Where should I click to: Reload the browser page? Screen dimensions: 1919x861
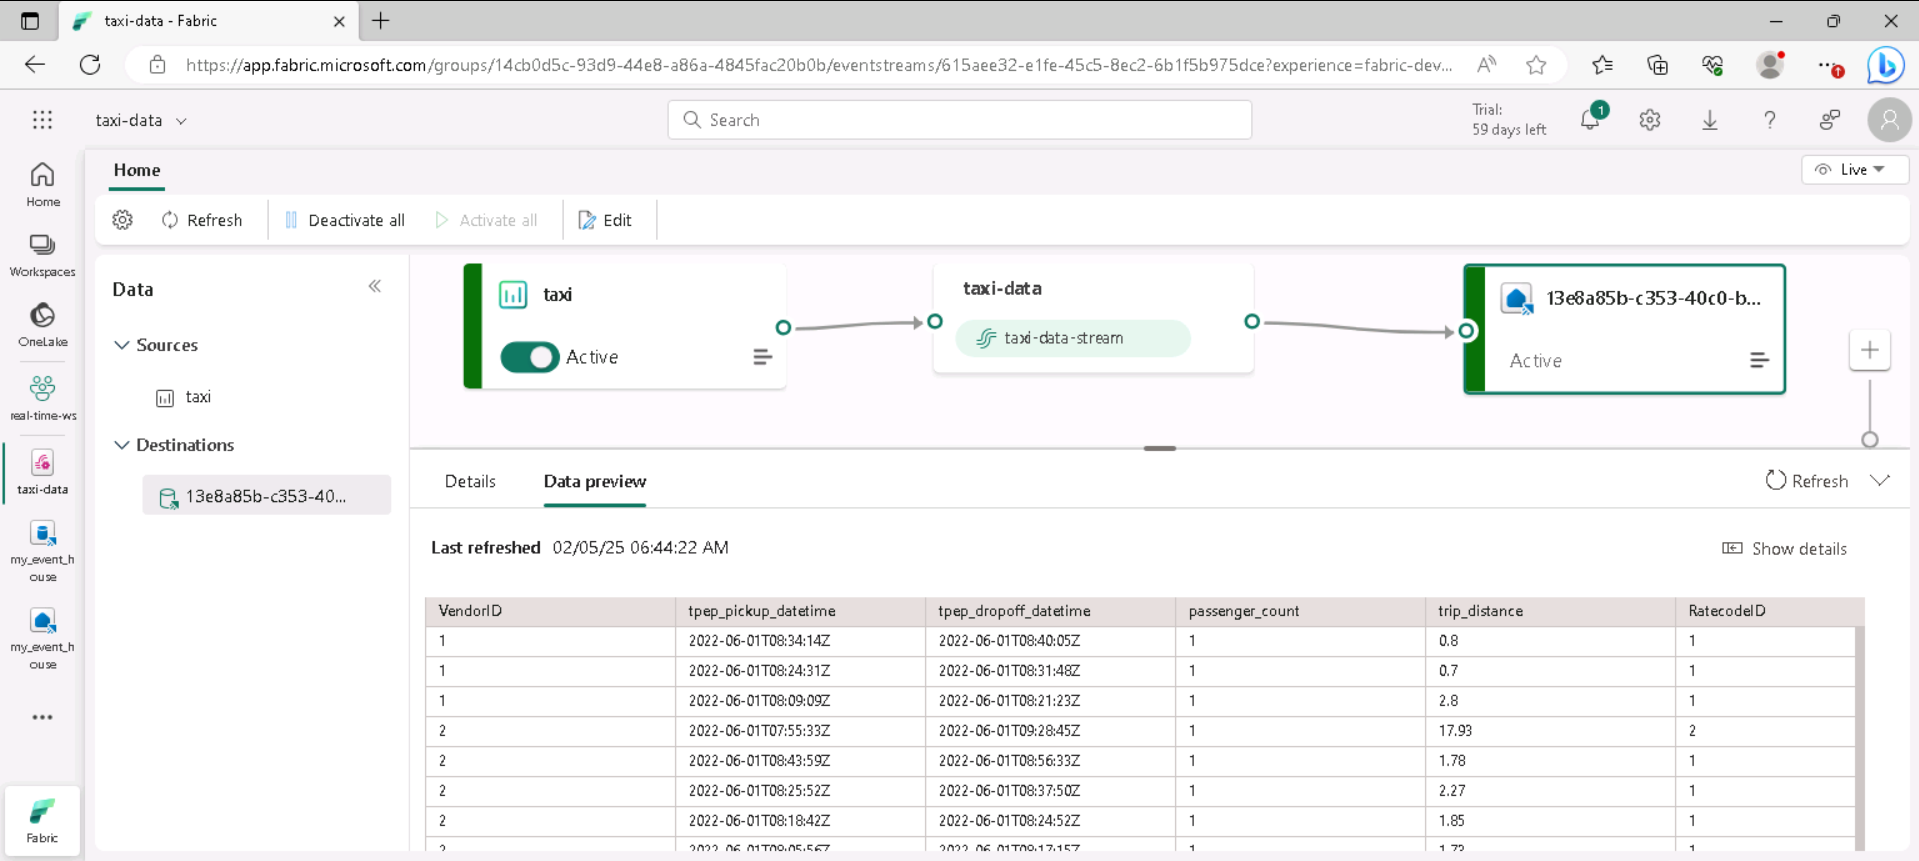tap(90, 65)
